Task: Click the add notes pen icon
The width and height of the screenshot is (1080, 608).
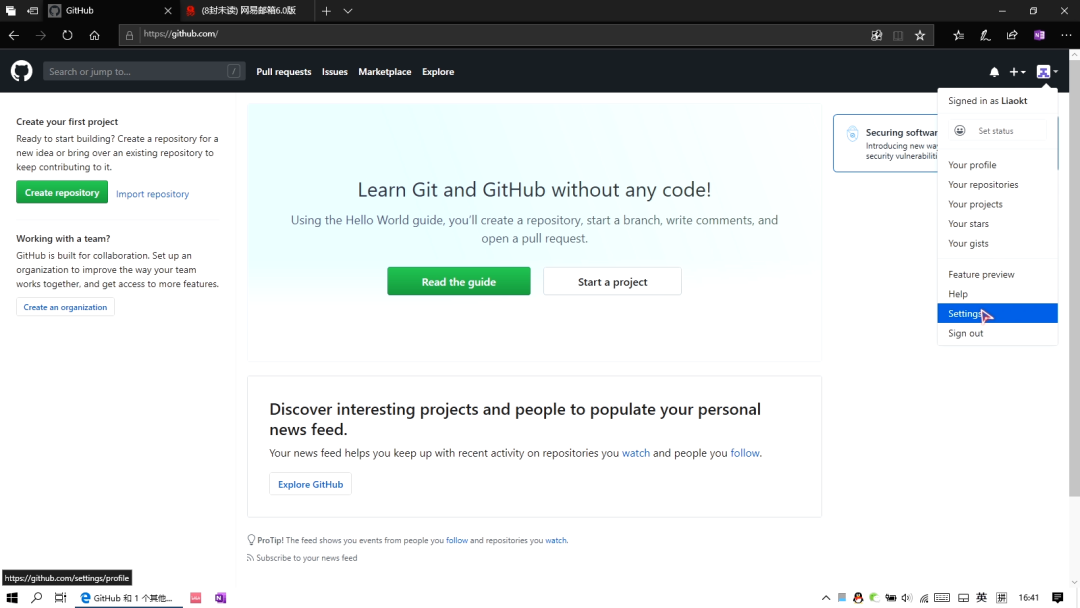Action: (x=985, y=35)
